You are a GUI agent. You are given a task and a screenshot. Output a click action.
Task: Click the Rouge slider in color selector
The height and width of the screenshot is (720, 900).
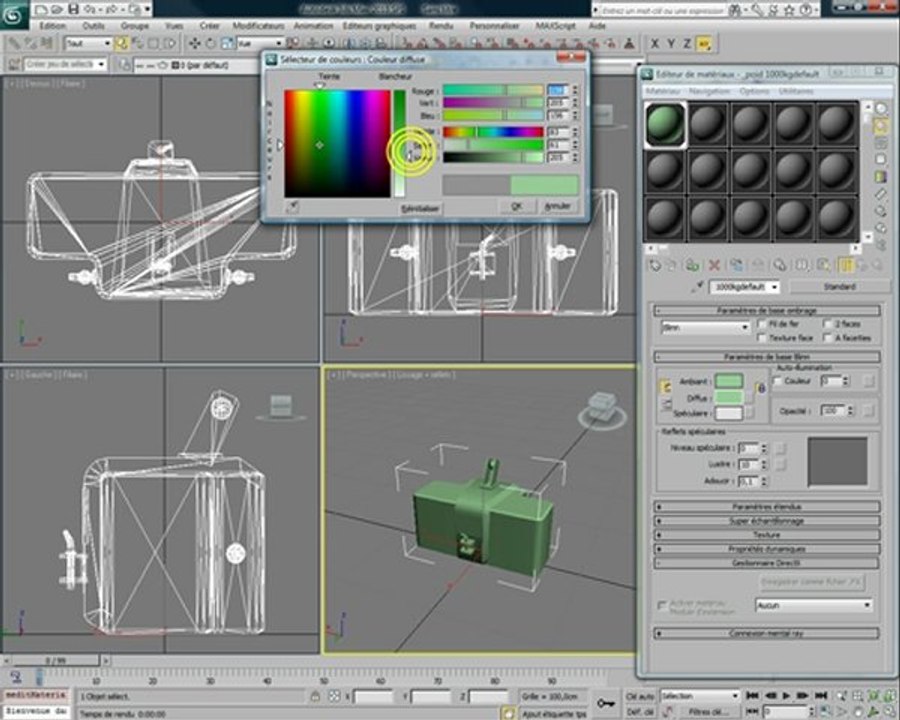pos(493,90)
